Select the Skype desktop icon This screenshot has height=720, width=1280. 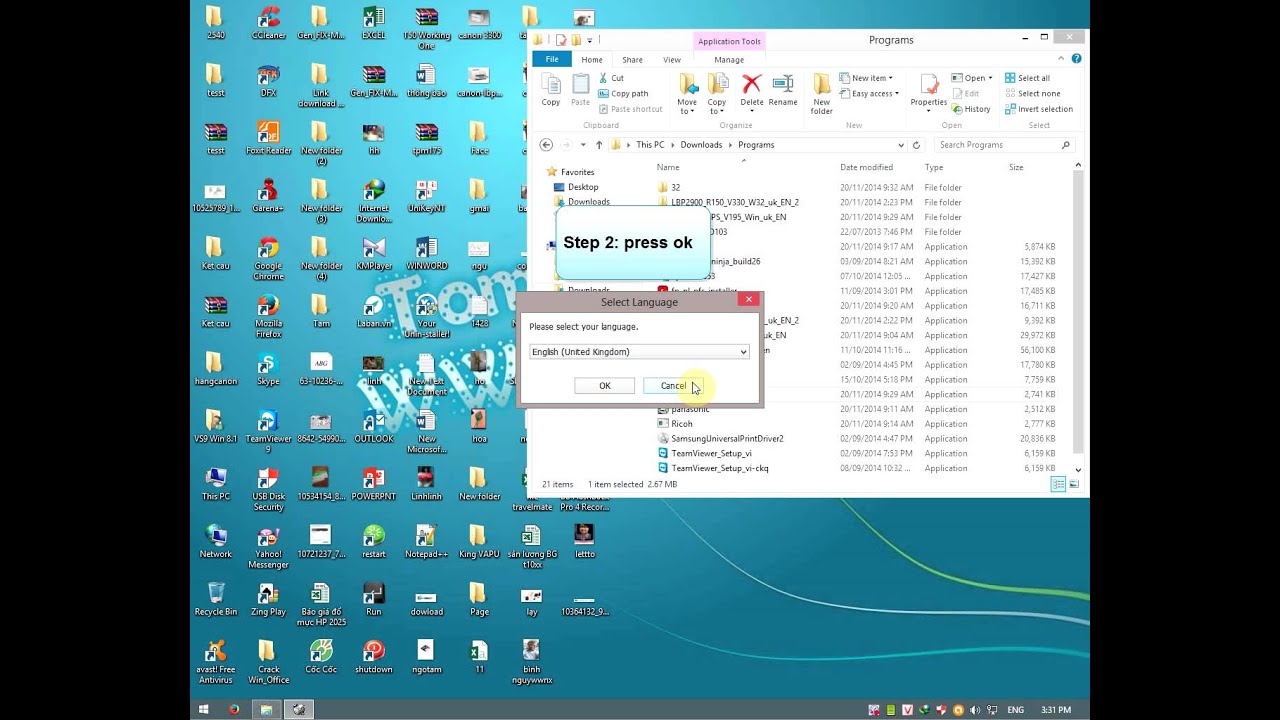click(x=268, y=369)
